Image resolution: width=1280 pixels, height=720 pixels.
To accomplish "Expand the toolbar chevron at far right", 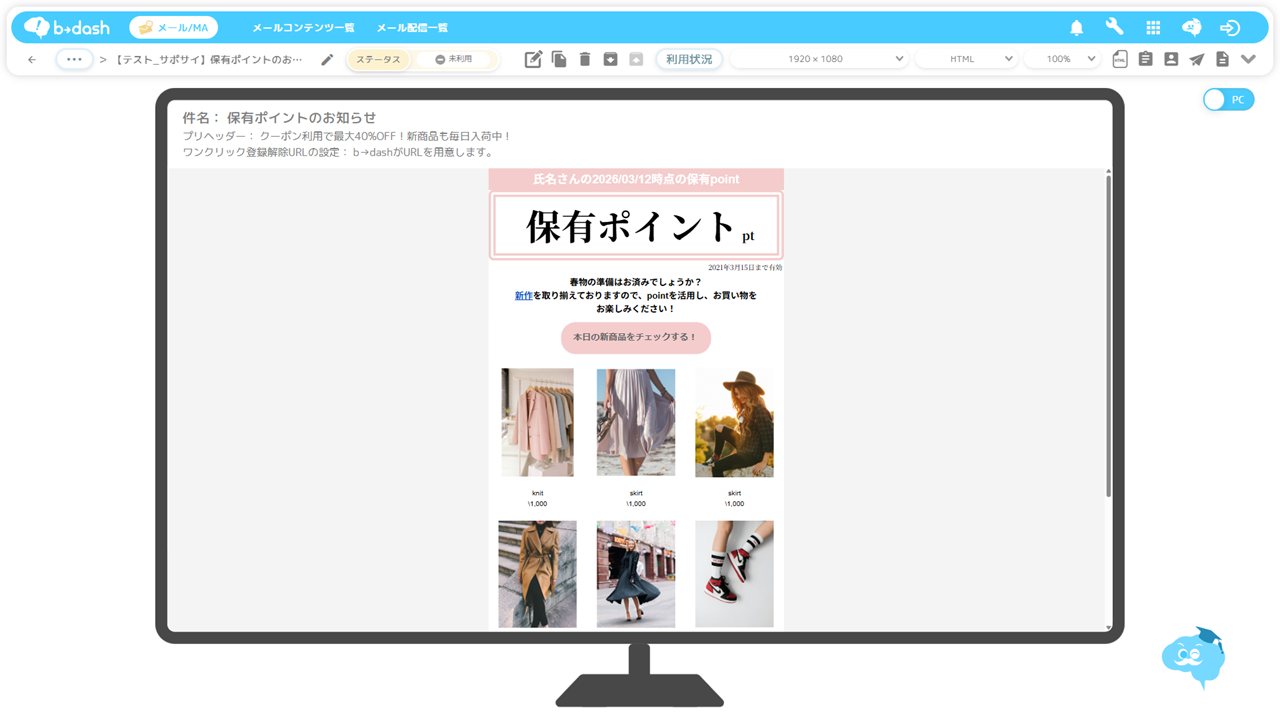I will coord(1248,60).
